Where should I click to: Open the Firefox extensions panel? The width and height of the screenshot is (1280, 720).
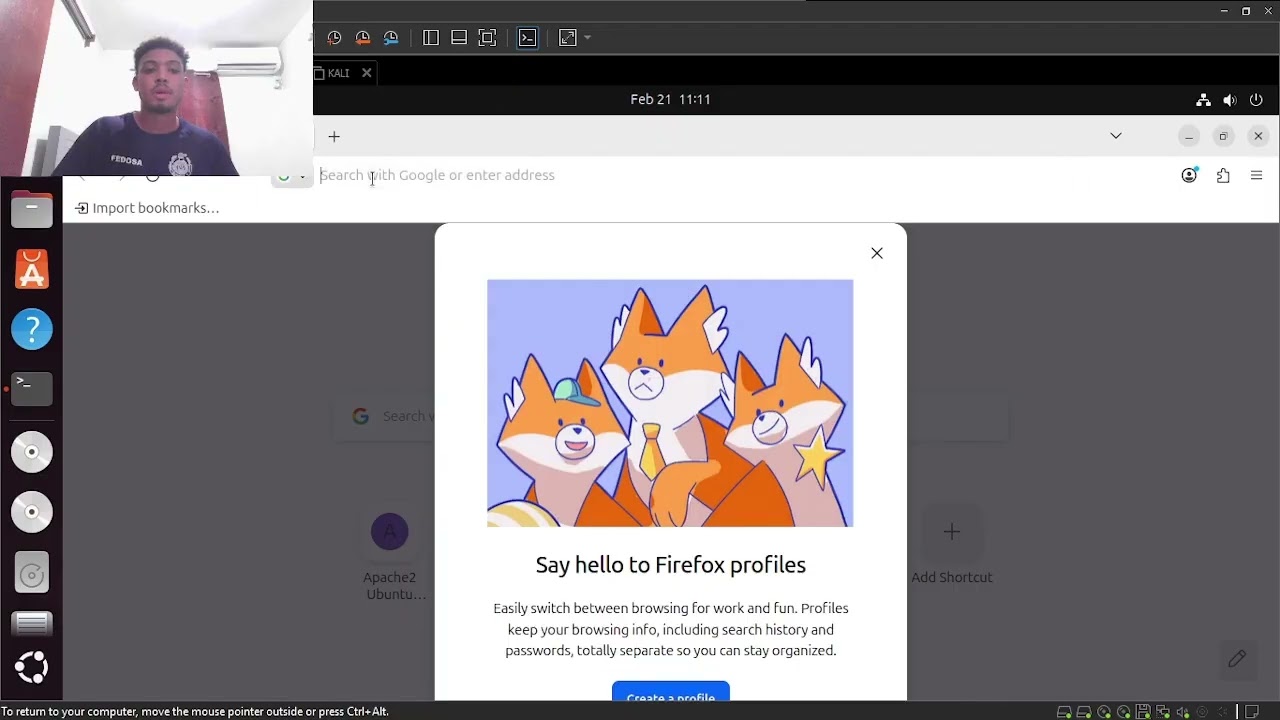(x=1223, y=175)
